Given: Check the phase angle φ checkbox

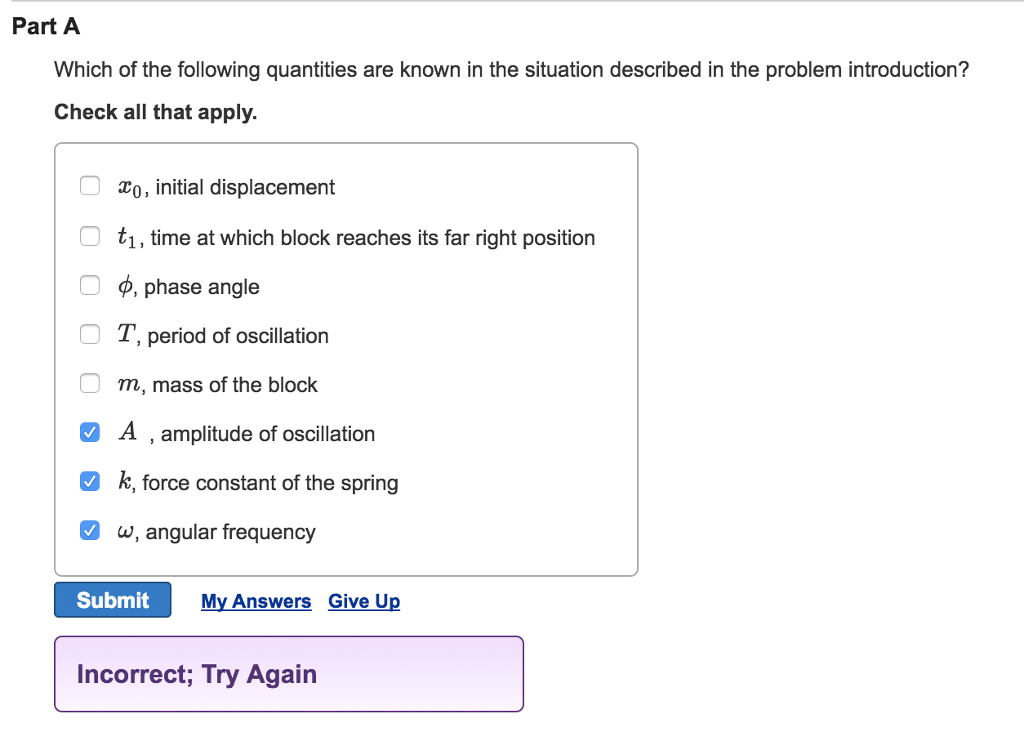Looking at the screenshot, I should pos(89,285).
